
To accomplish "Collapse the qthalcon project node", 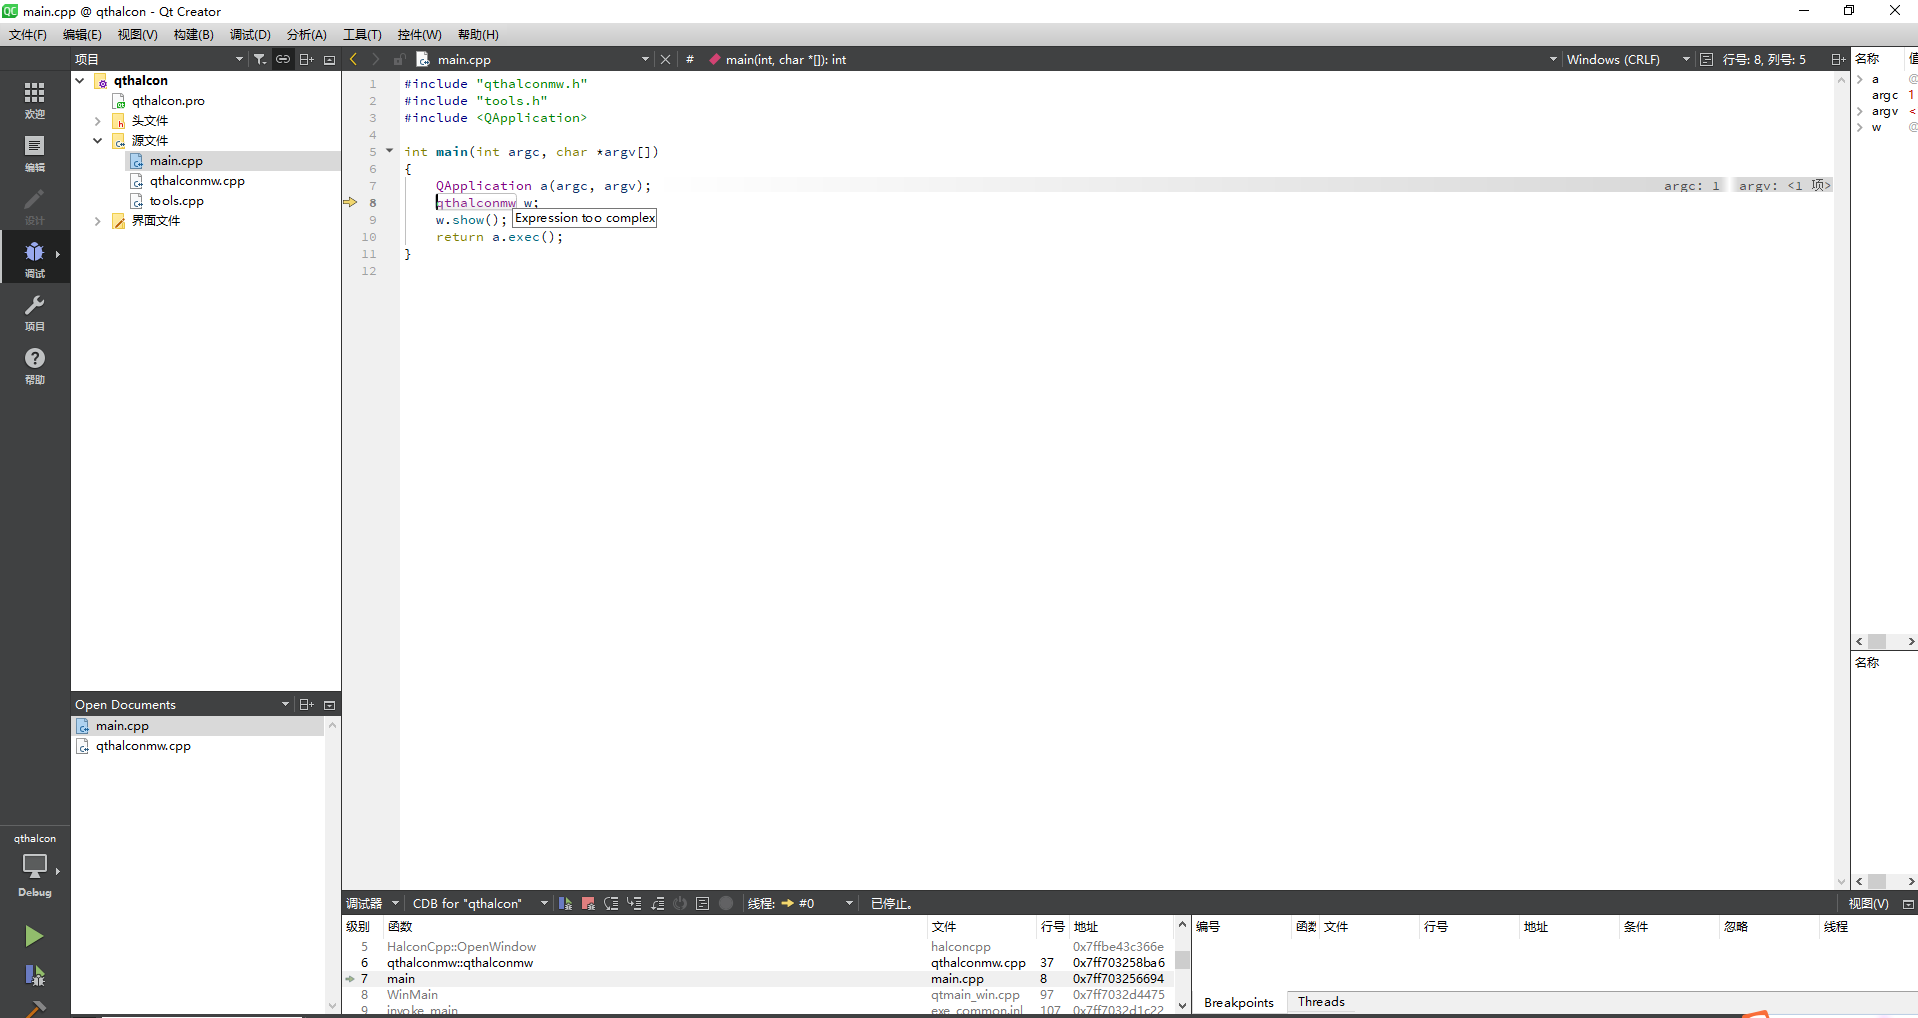I will pyautogui.click(x=80, y=81).
